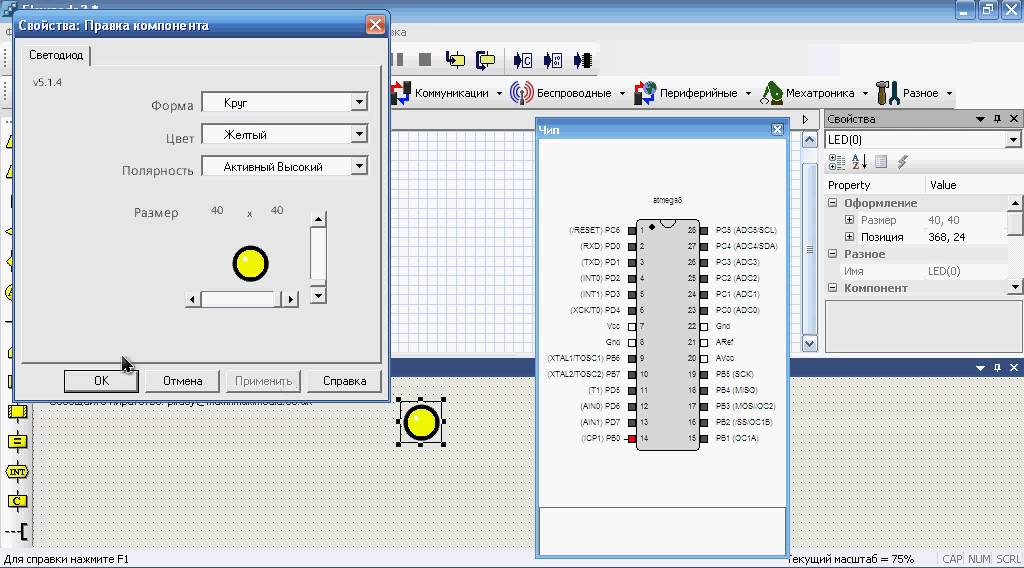Open the Полярность polarity dropdown
The height and width of the screenshot is (568, 1024).
coord(359,167)
